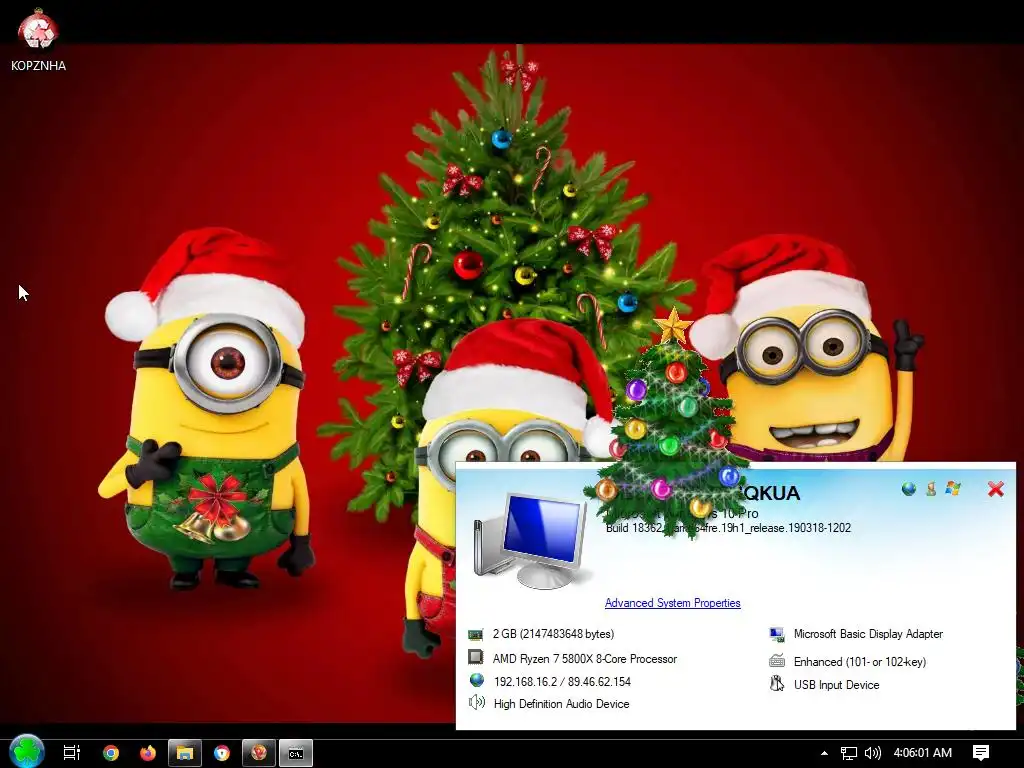Click the shamrock Start orb

[27, 752]
